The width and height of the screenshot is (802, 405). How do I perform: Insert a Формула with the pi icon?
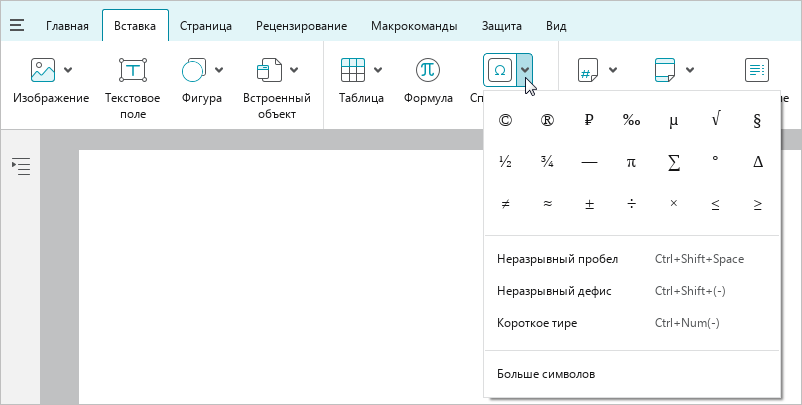pyautogui.click(x=428, y=70)
